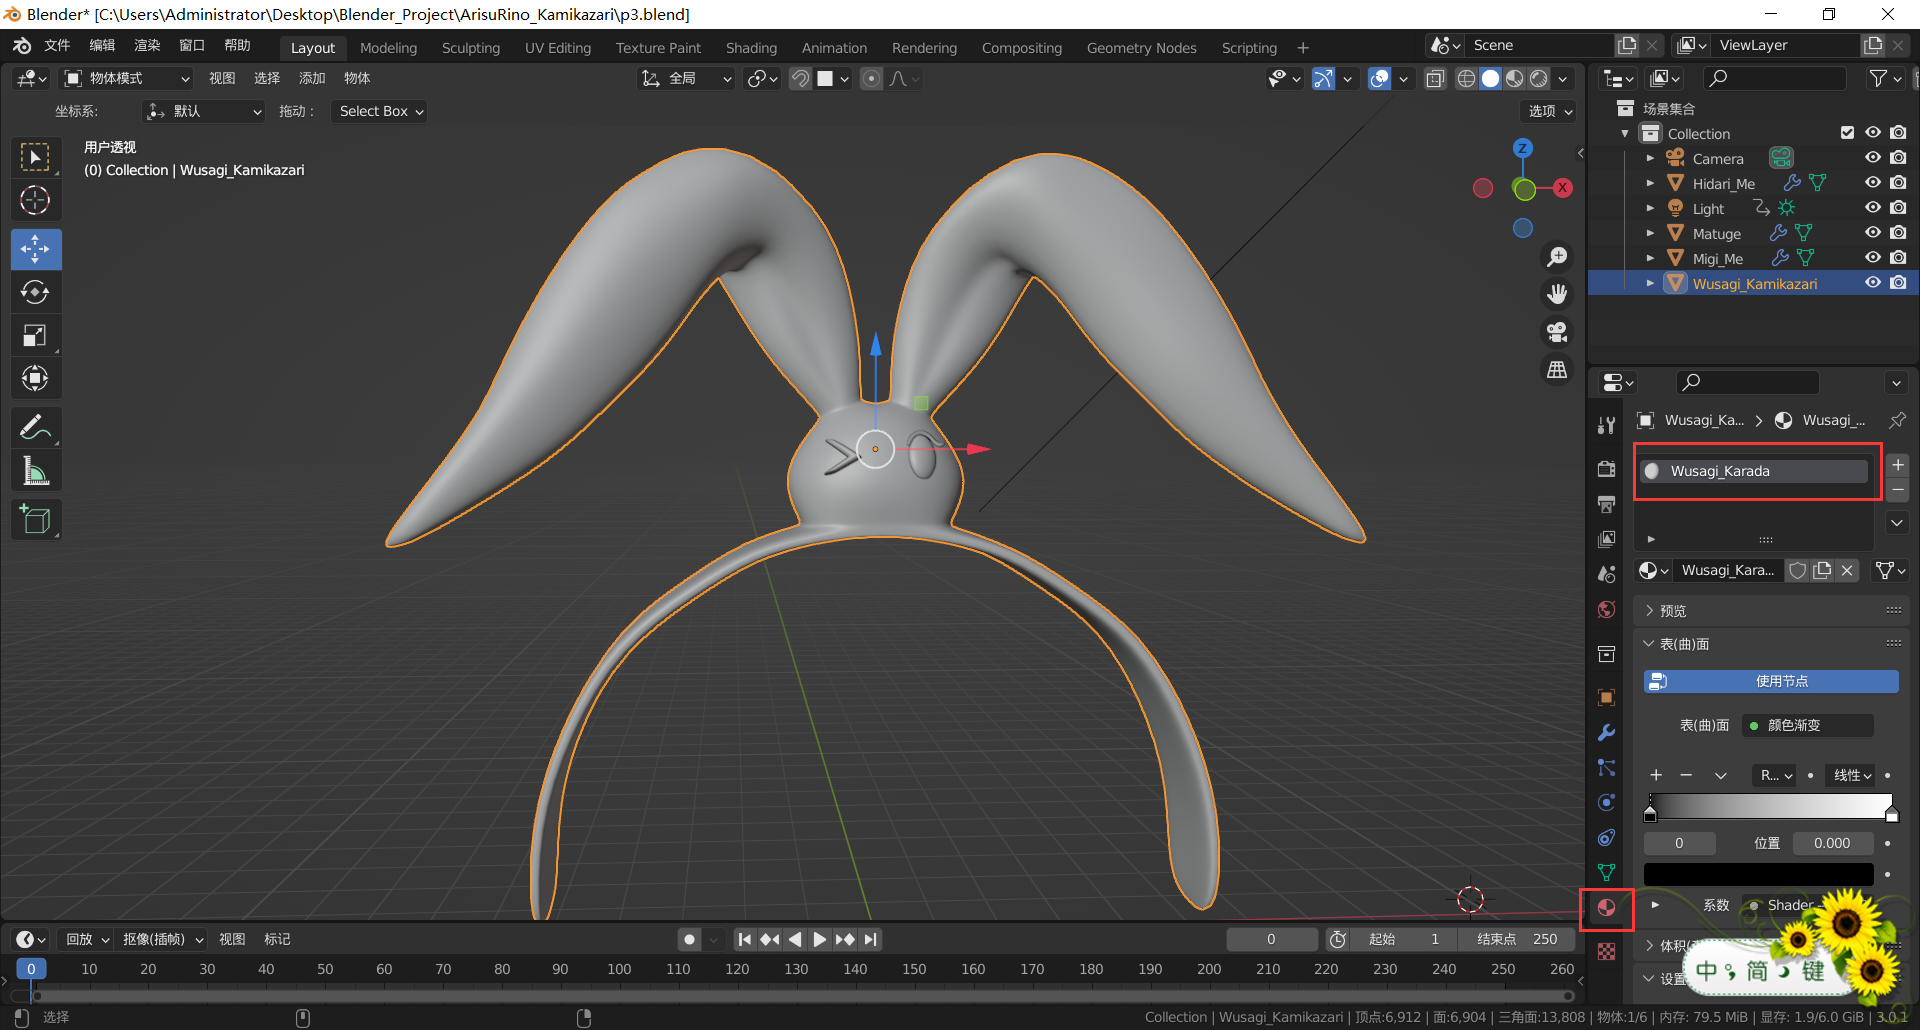Switch to the Shading workspace tab
1920x1030 pixels.
(751, 48)
